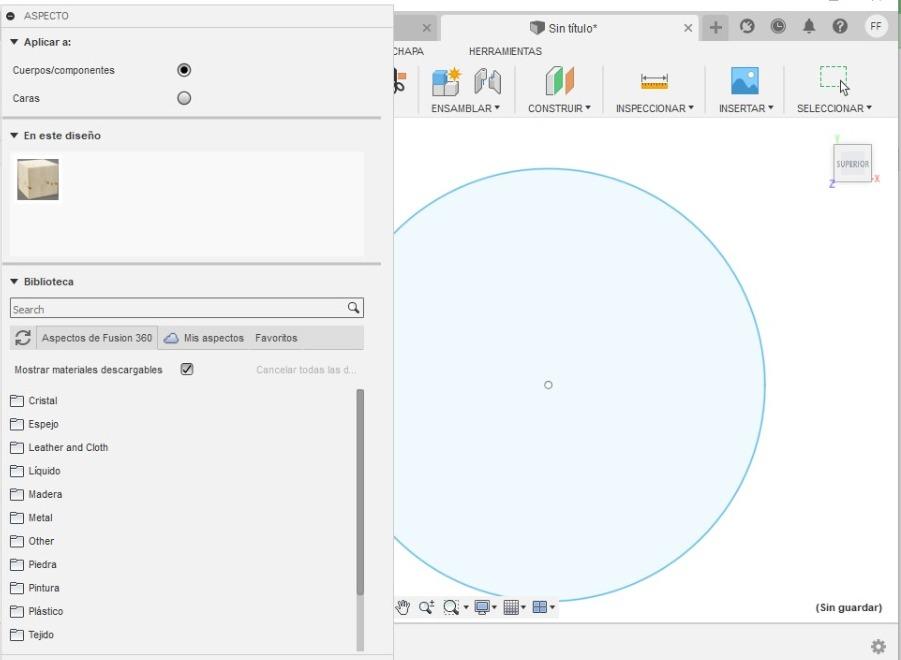Screen dimensions: 901x660
Task: Open the CONSTRUIR dropdown
Action: [559, 108]
